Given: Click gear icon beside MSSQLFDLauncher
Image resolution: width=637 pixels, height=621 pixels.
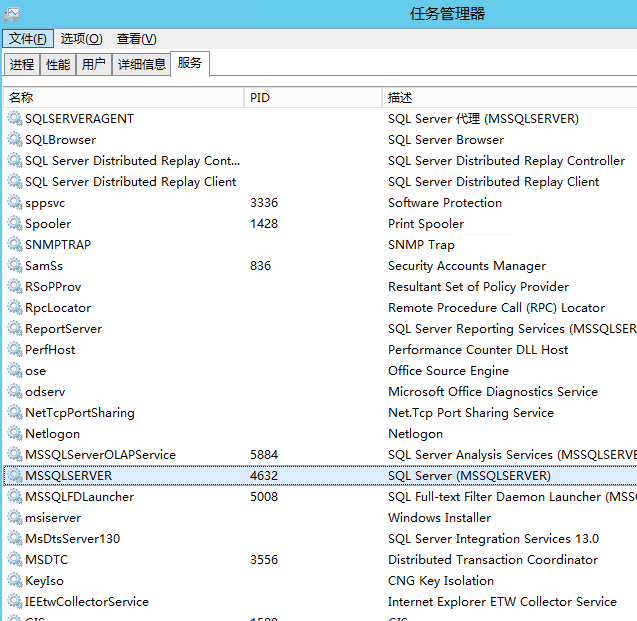Looking at the screenshot, I should coord(15,496).
